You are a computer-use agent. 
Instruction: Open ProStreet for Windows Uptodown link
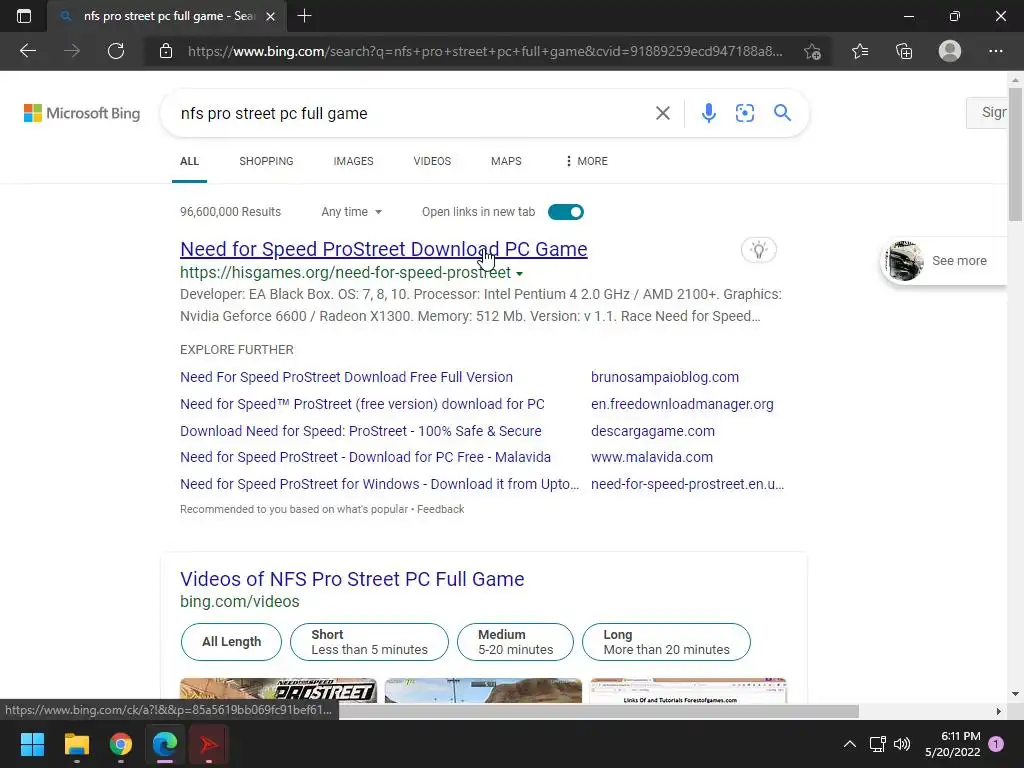(379, 484)
